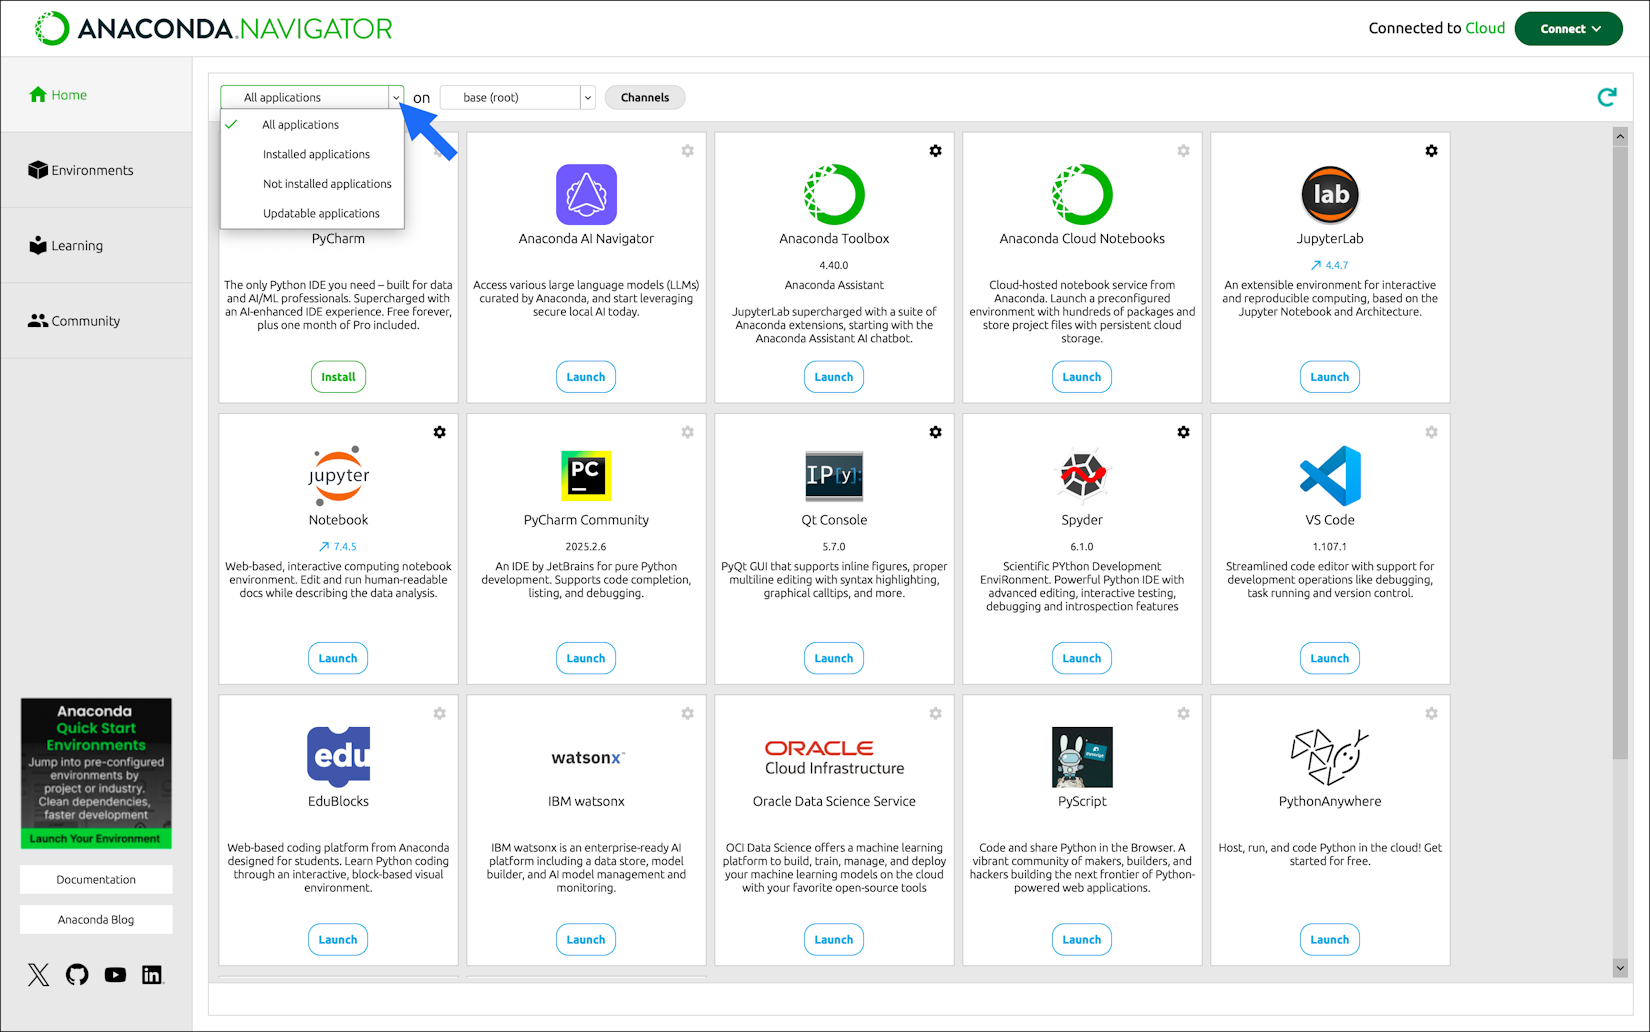This screenshot has width=1650, height=1032.
Task: Open Anaconda's YouTube channel from footer
Action: point(115,975)
